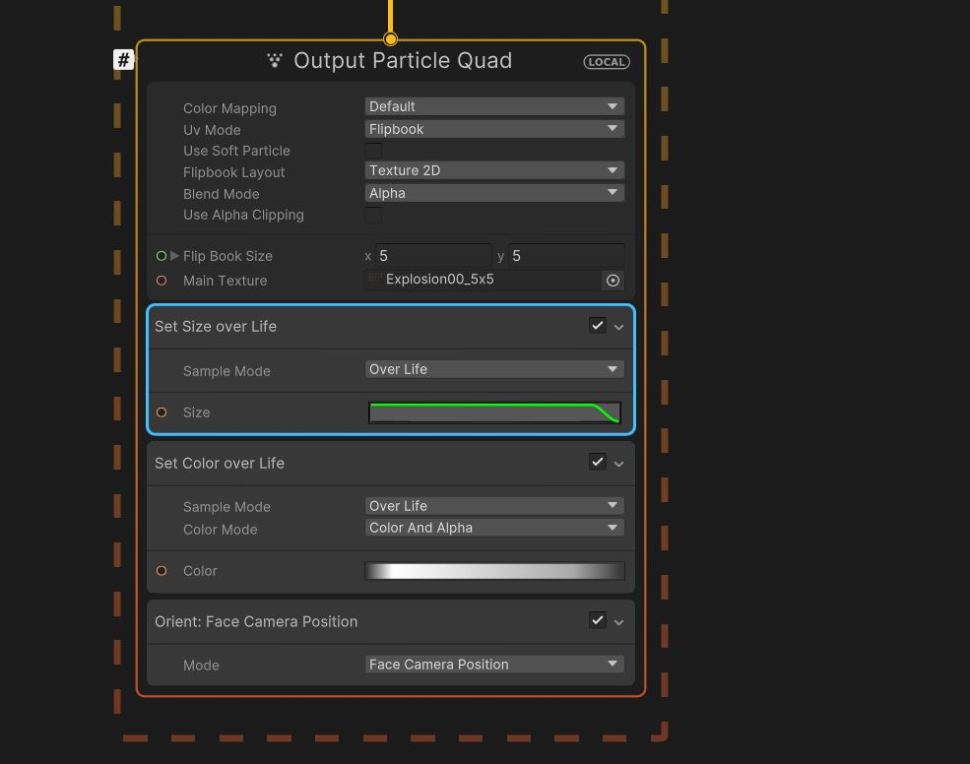Disable the Orient block checkbox
The width and height of the screenshot is (970, 764).
coord(597,620)
